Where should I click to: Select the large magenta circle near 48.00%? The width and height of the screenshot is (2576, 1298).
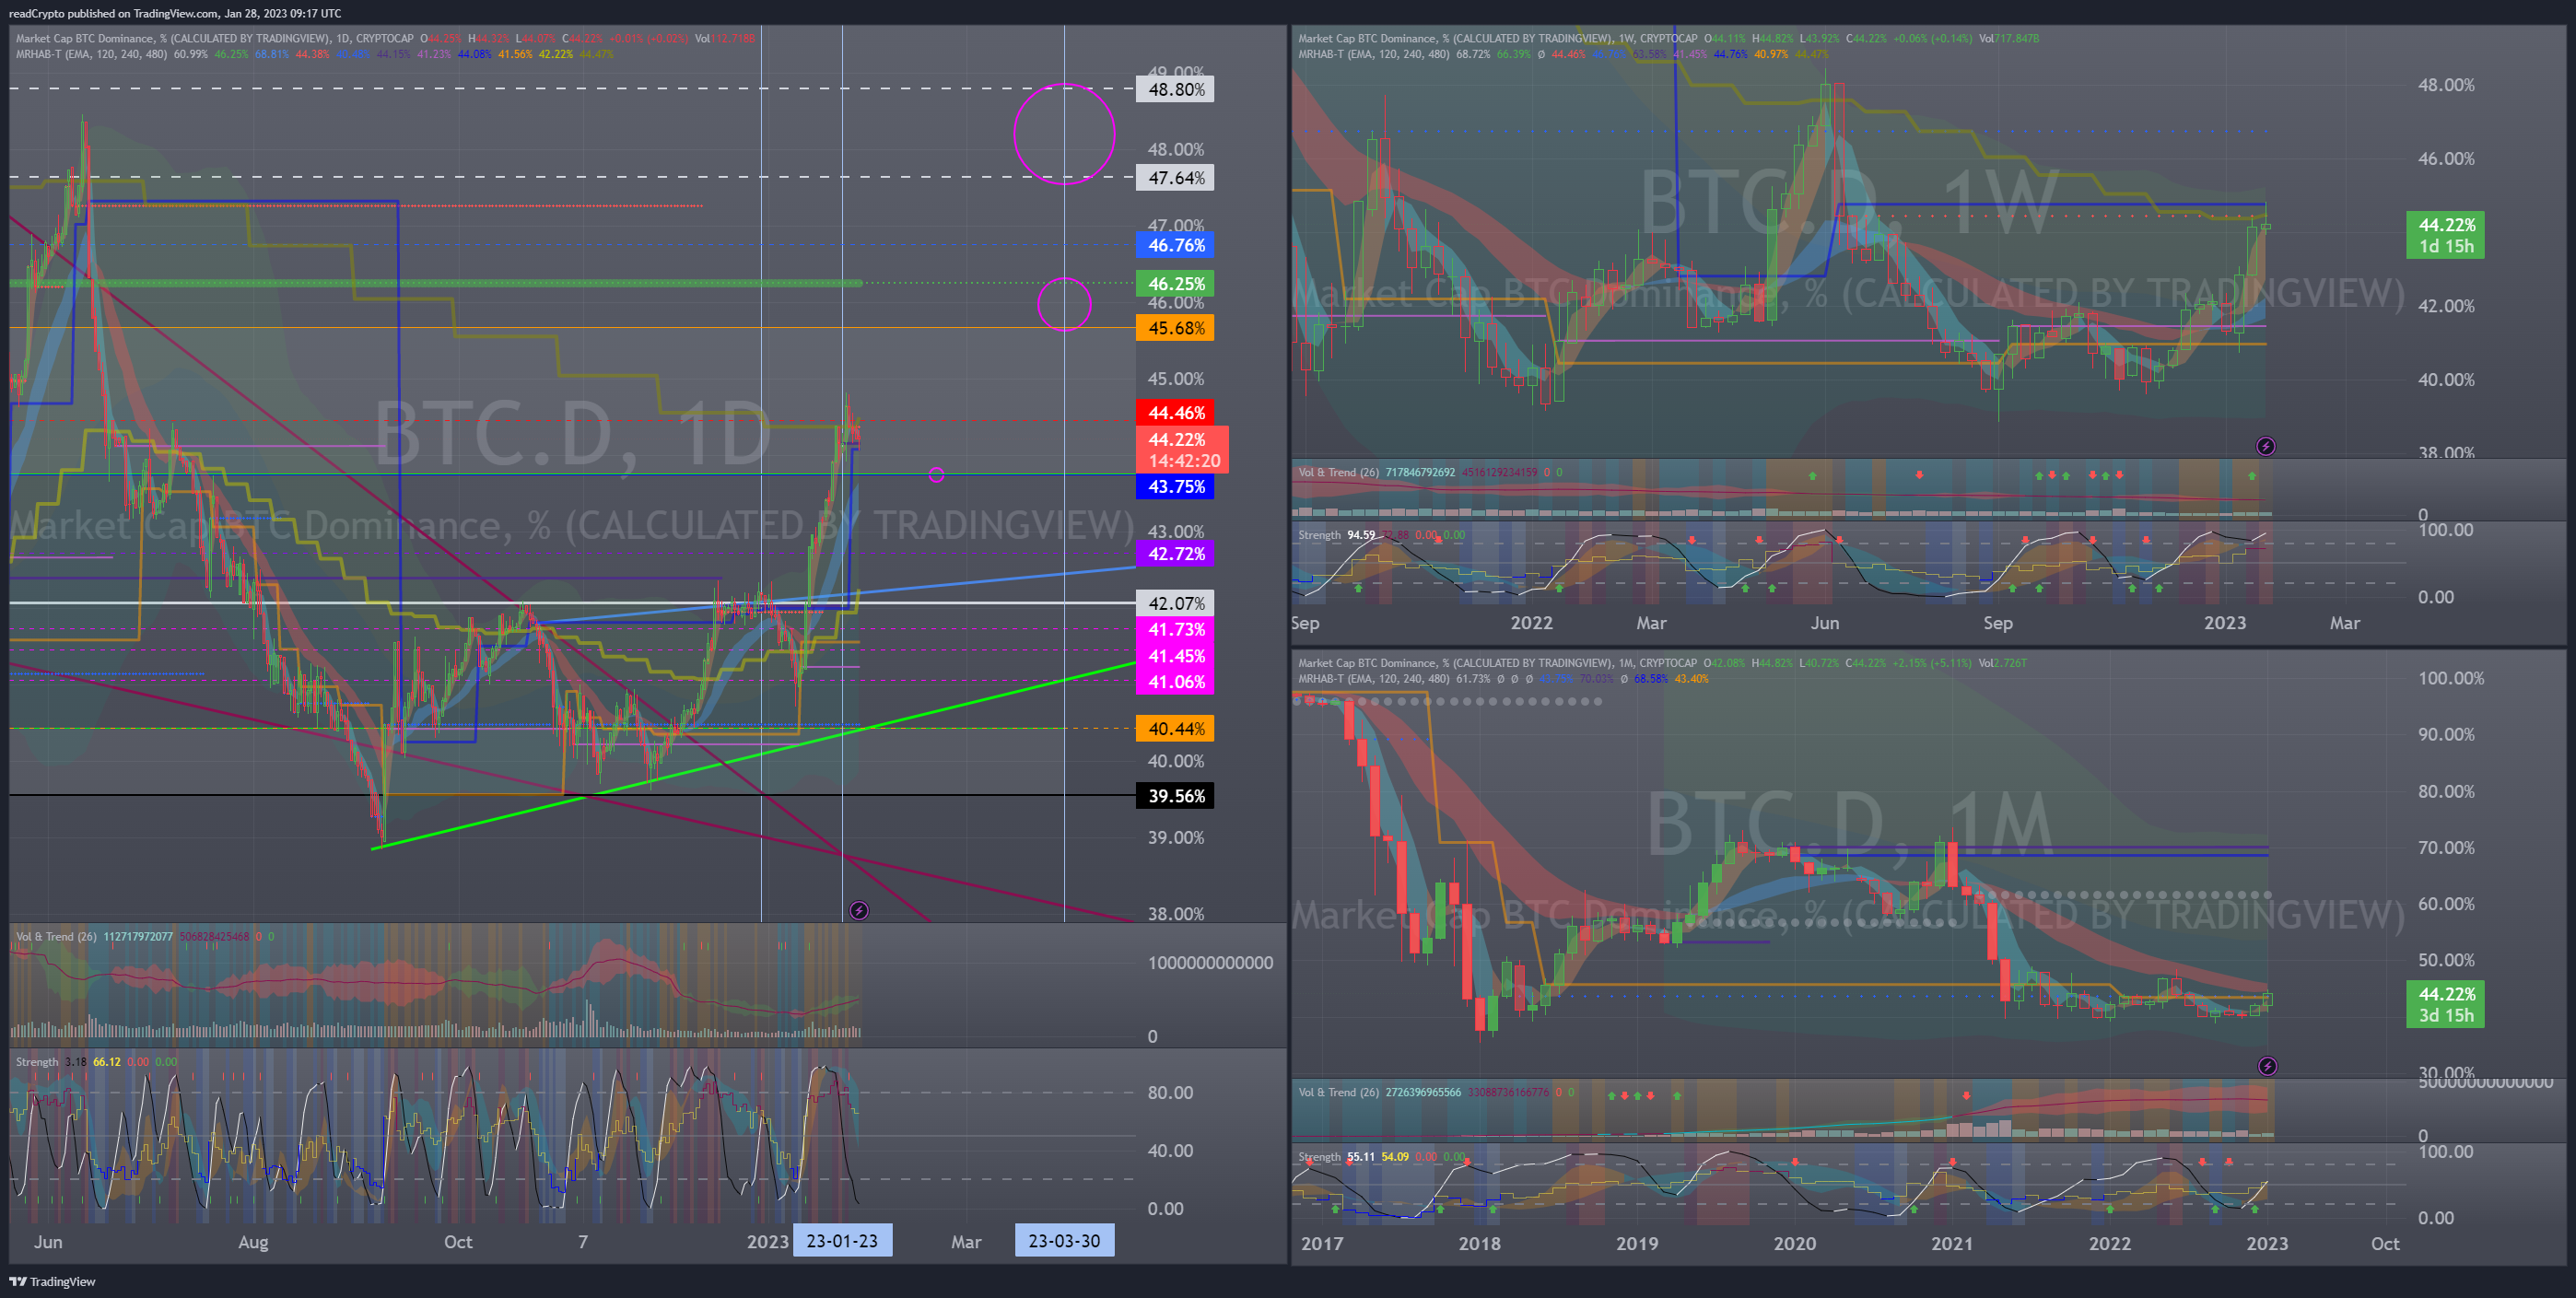pyautogui.click(x=1064, y=134)
